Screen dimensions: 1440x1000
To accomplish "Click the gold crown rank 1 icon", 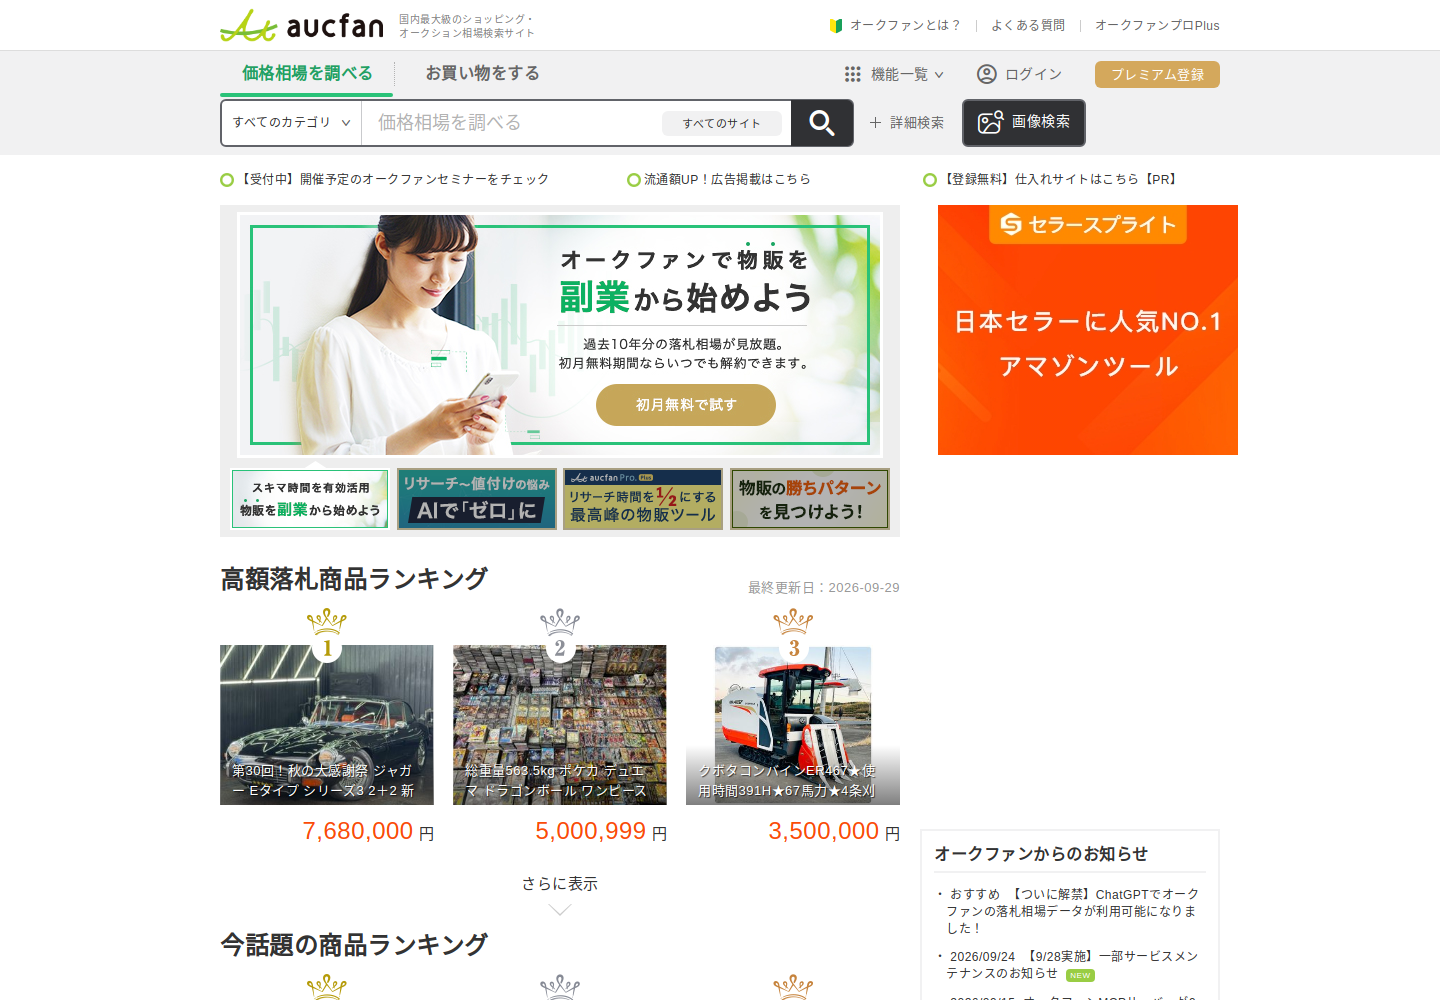I will point(327,634).
